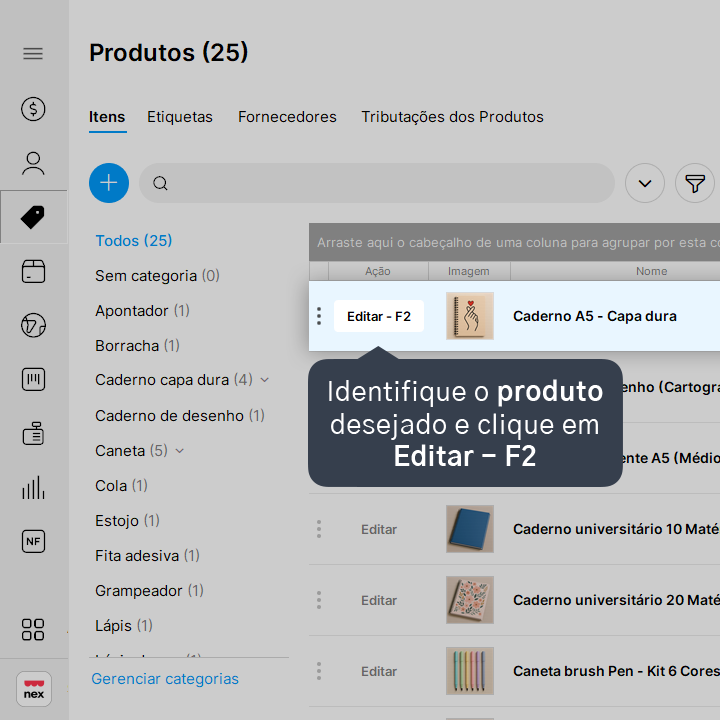The height and width of the screenshot is (720, 720).
Task: Open the sales dollar-sign icon in the sidebar
Action: coord(33,109)
